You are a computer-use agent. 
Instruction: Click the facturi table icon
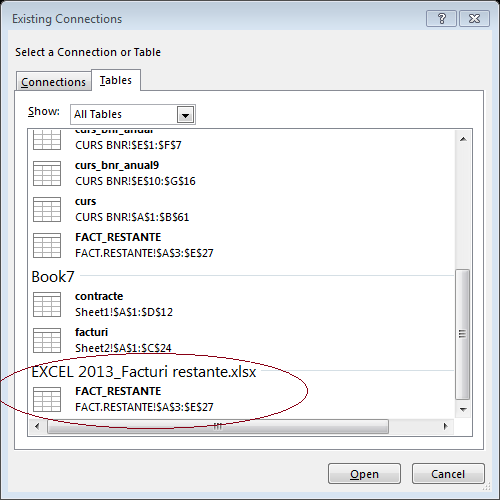pos(47,341)
